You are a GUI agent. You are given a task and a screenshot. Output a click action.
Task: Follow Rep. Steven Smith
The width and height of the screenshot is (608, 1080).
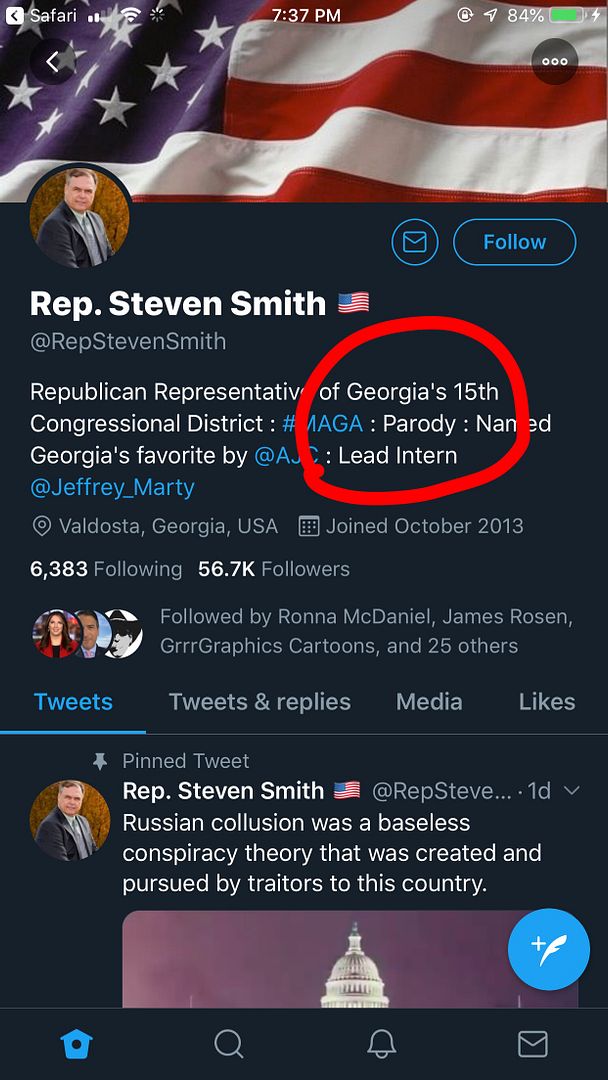click(x=514, y=242)
